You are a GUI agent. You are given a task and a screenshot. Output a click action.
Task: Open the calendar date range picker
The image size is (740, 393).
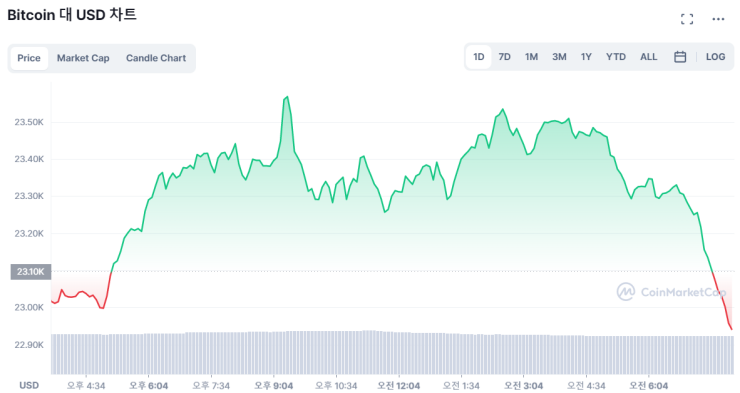pyautogui.click(x=680, y=57)
